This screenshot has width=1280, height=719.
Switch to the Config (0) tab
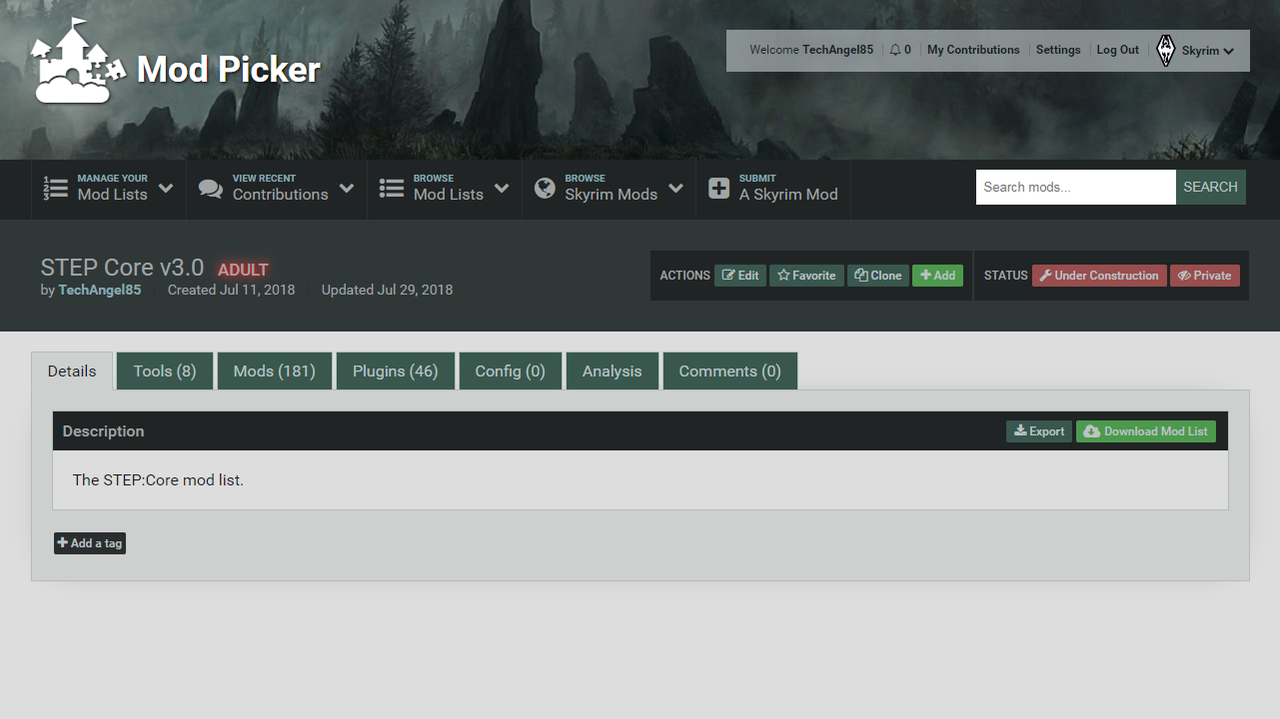pos(510,371)
